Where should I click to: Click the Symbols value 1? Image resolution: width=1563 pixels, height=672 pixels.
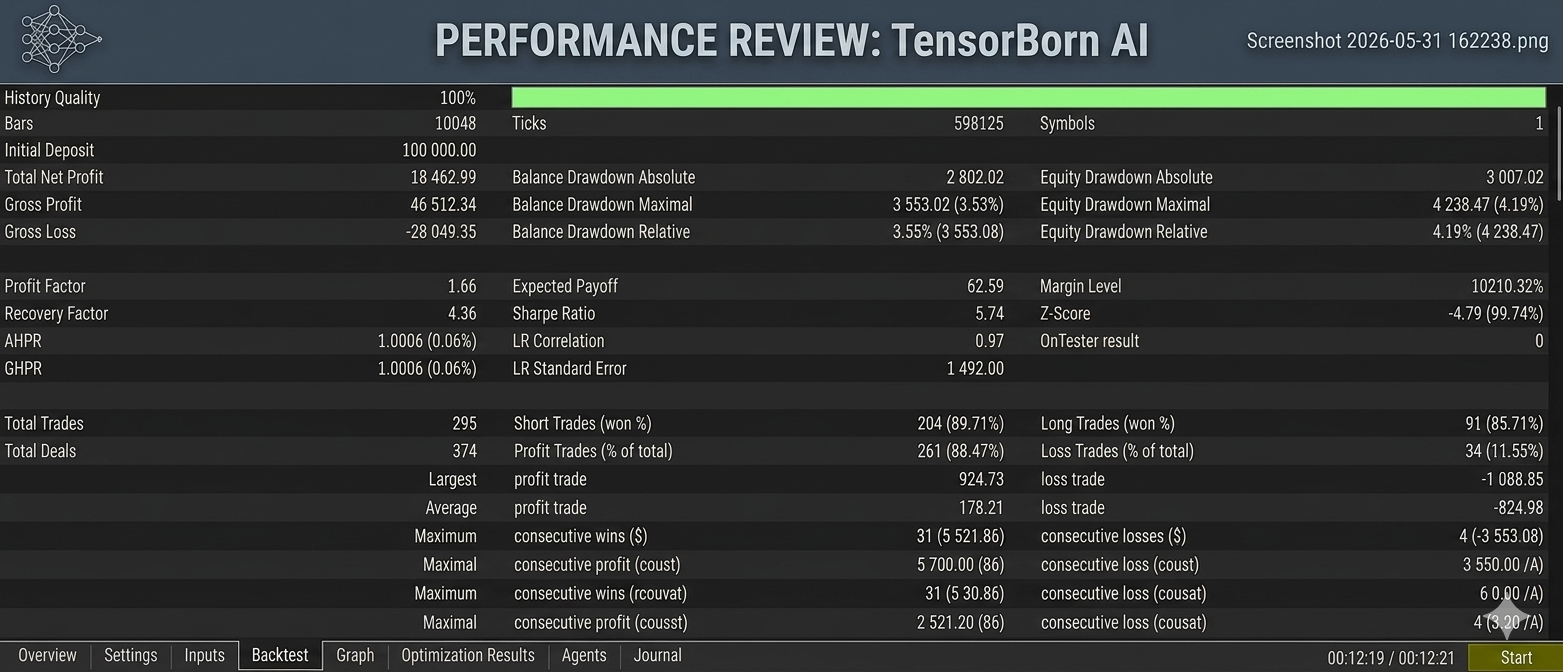pyautogui.click(x=1540, y=124)
